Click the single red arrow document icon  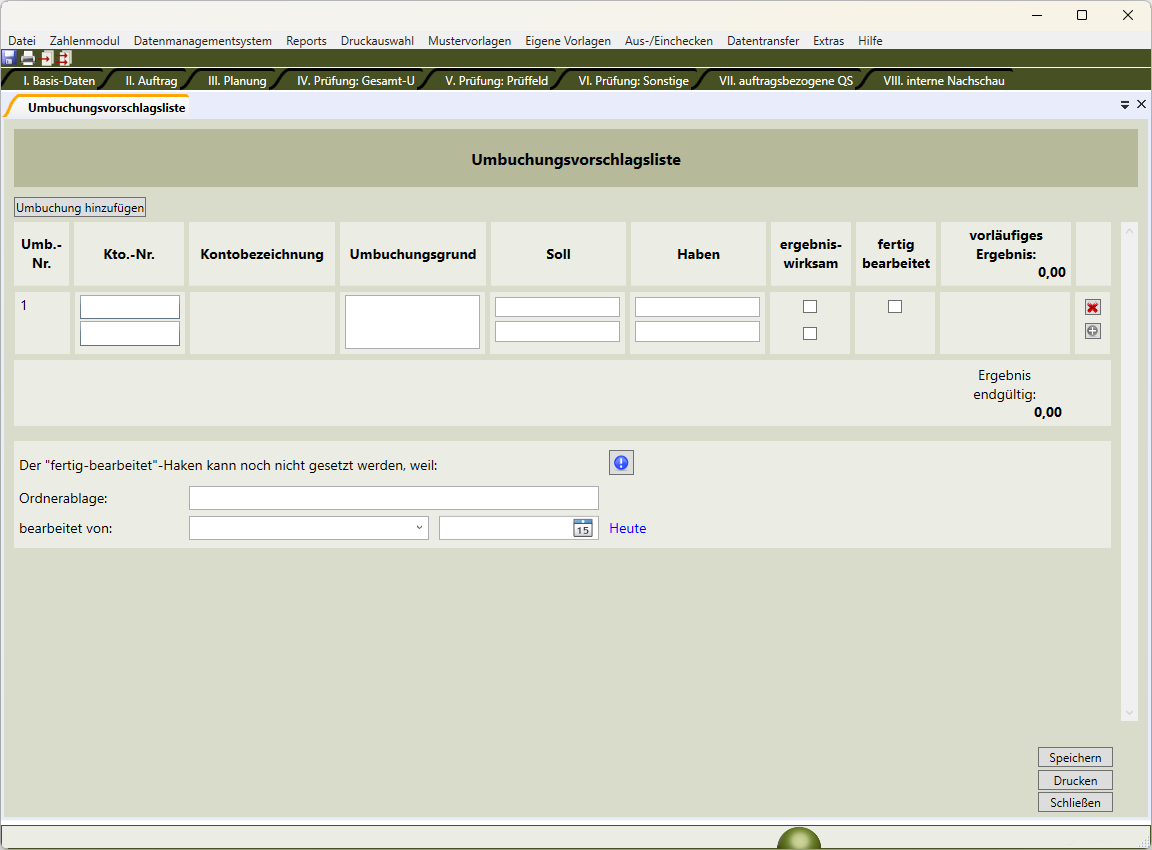click(46, 58)
